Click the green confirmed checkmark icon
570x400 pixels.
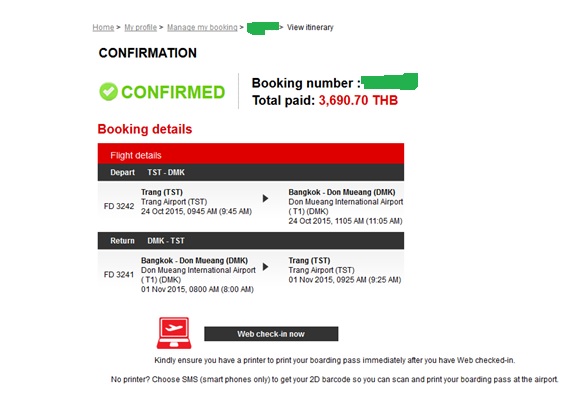tap(108, 92)
